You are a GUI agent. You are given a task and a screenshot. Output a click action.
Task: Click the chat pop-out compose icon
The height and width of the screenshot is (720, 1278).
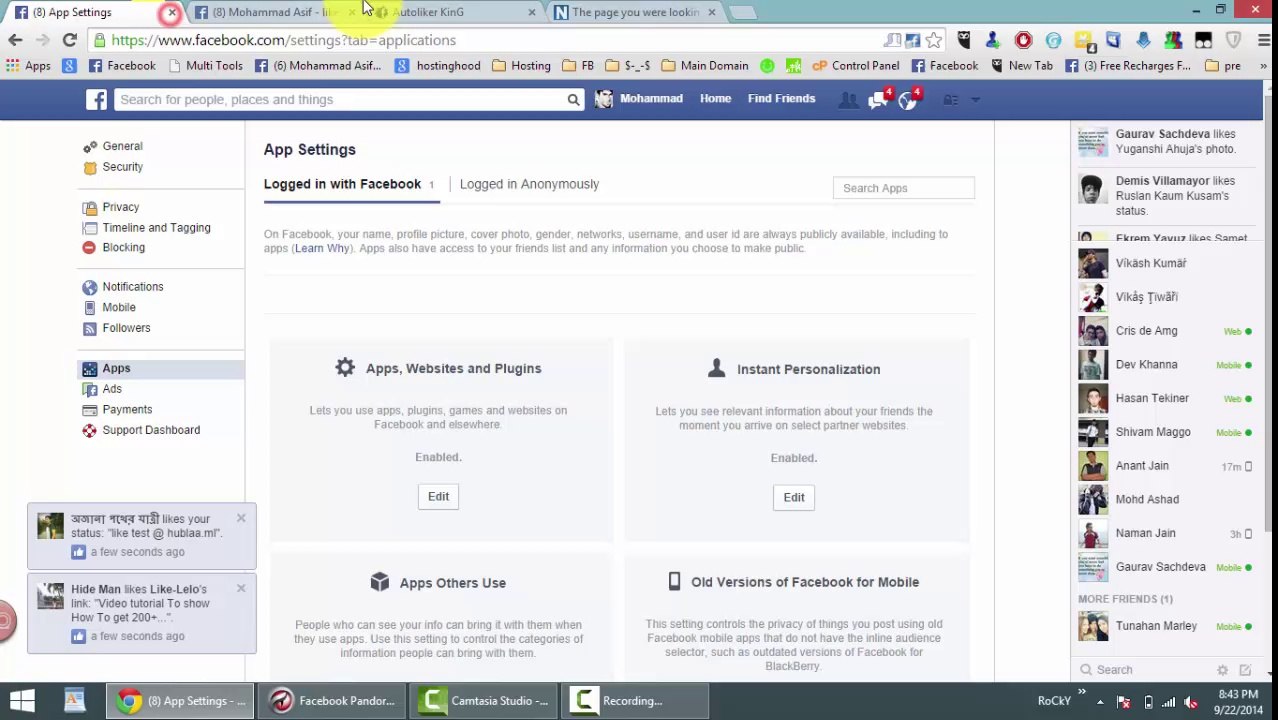click(x=1245, y=670)
